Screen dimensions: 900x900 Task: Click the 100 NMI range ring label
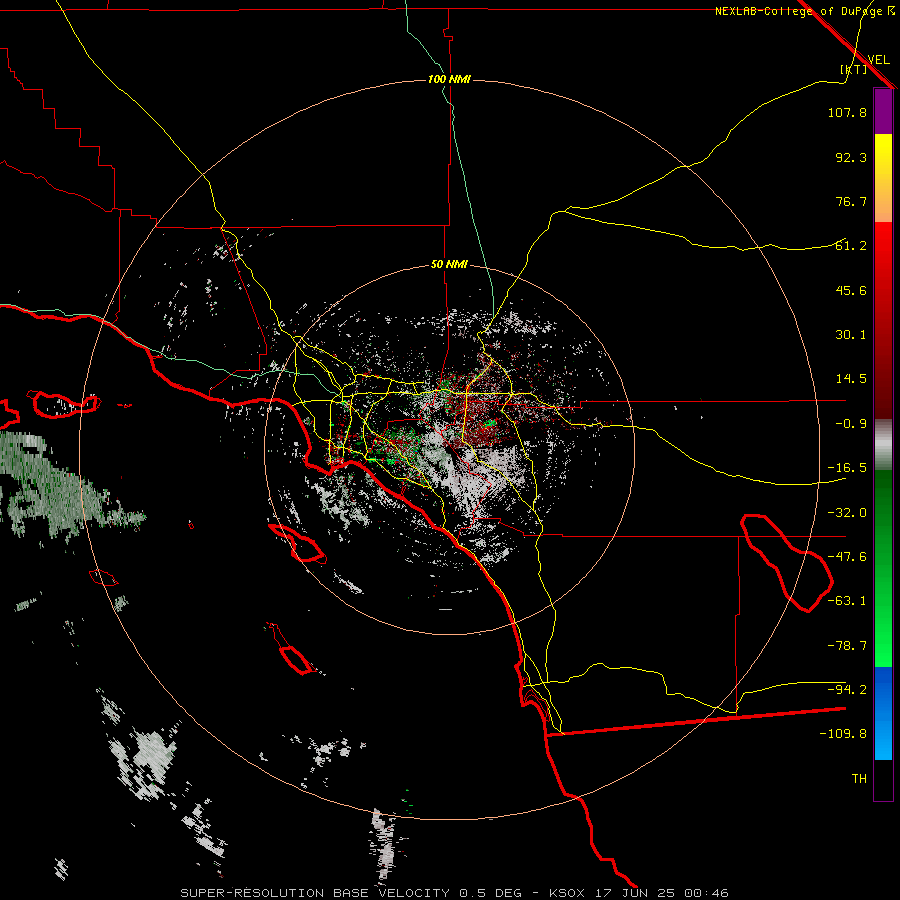pyautogui.click(x=449, y=79)
